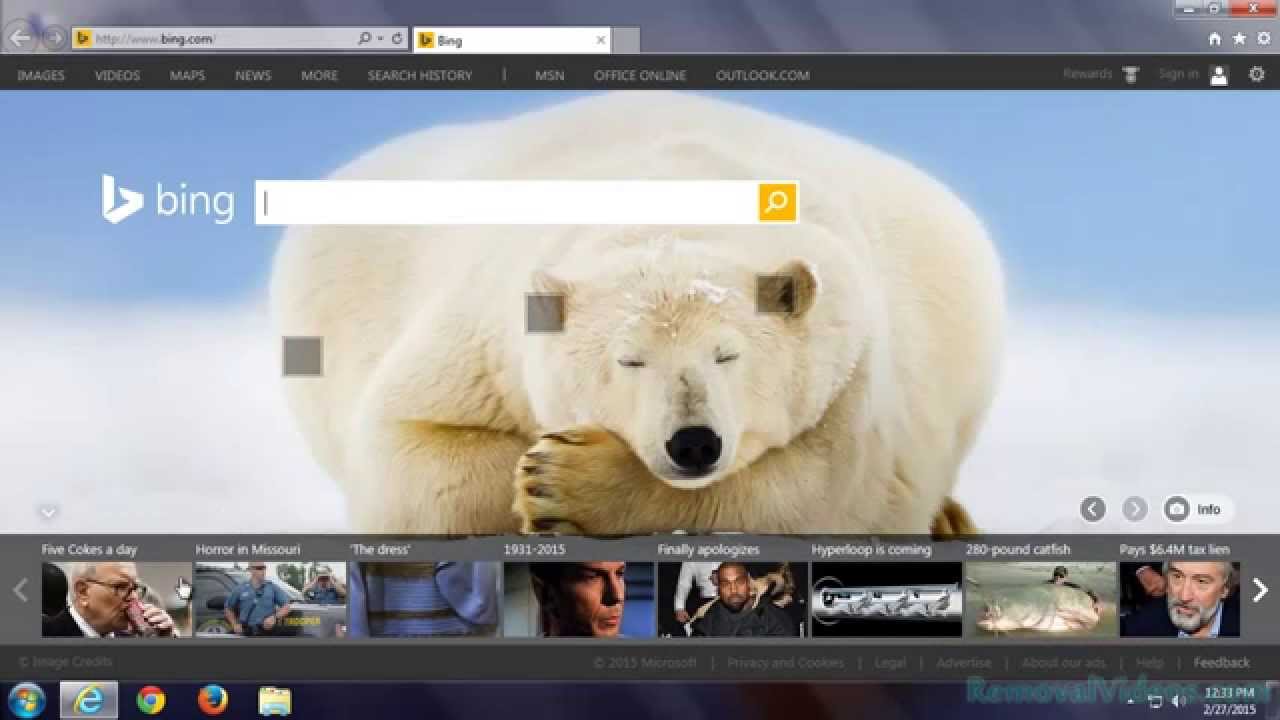Click the browser forward arrow button

[x=53, y=39]
